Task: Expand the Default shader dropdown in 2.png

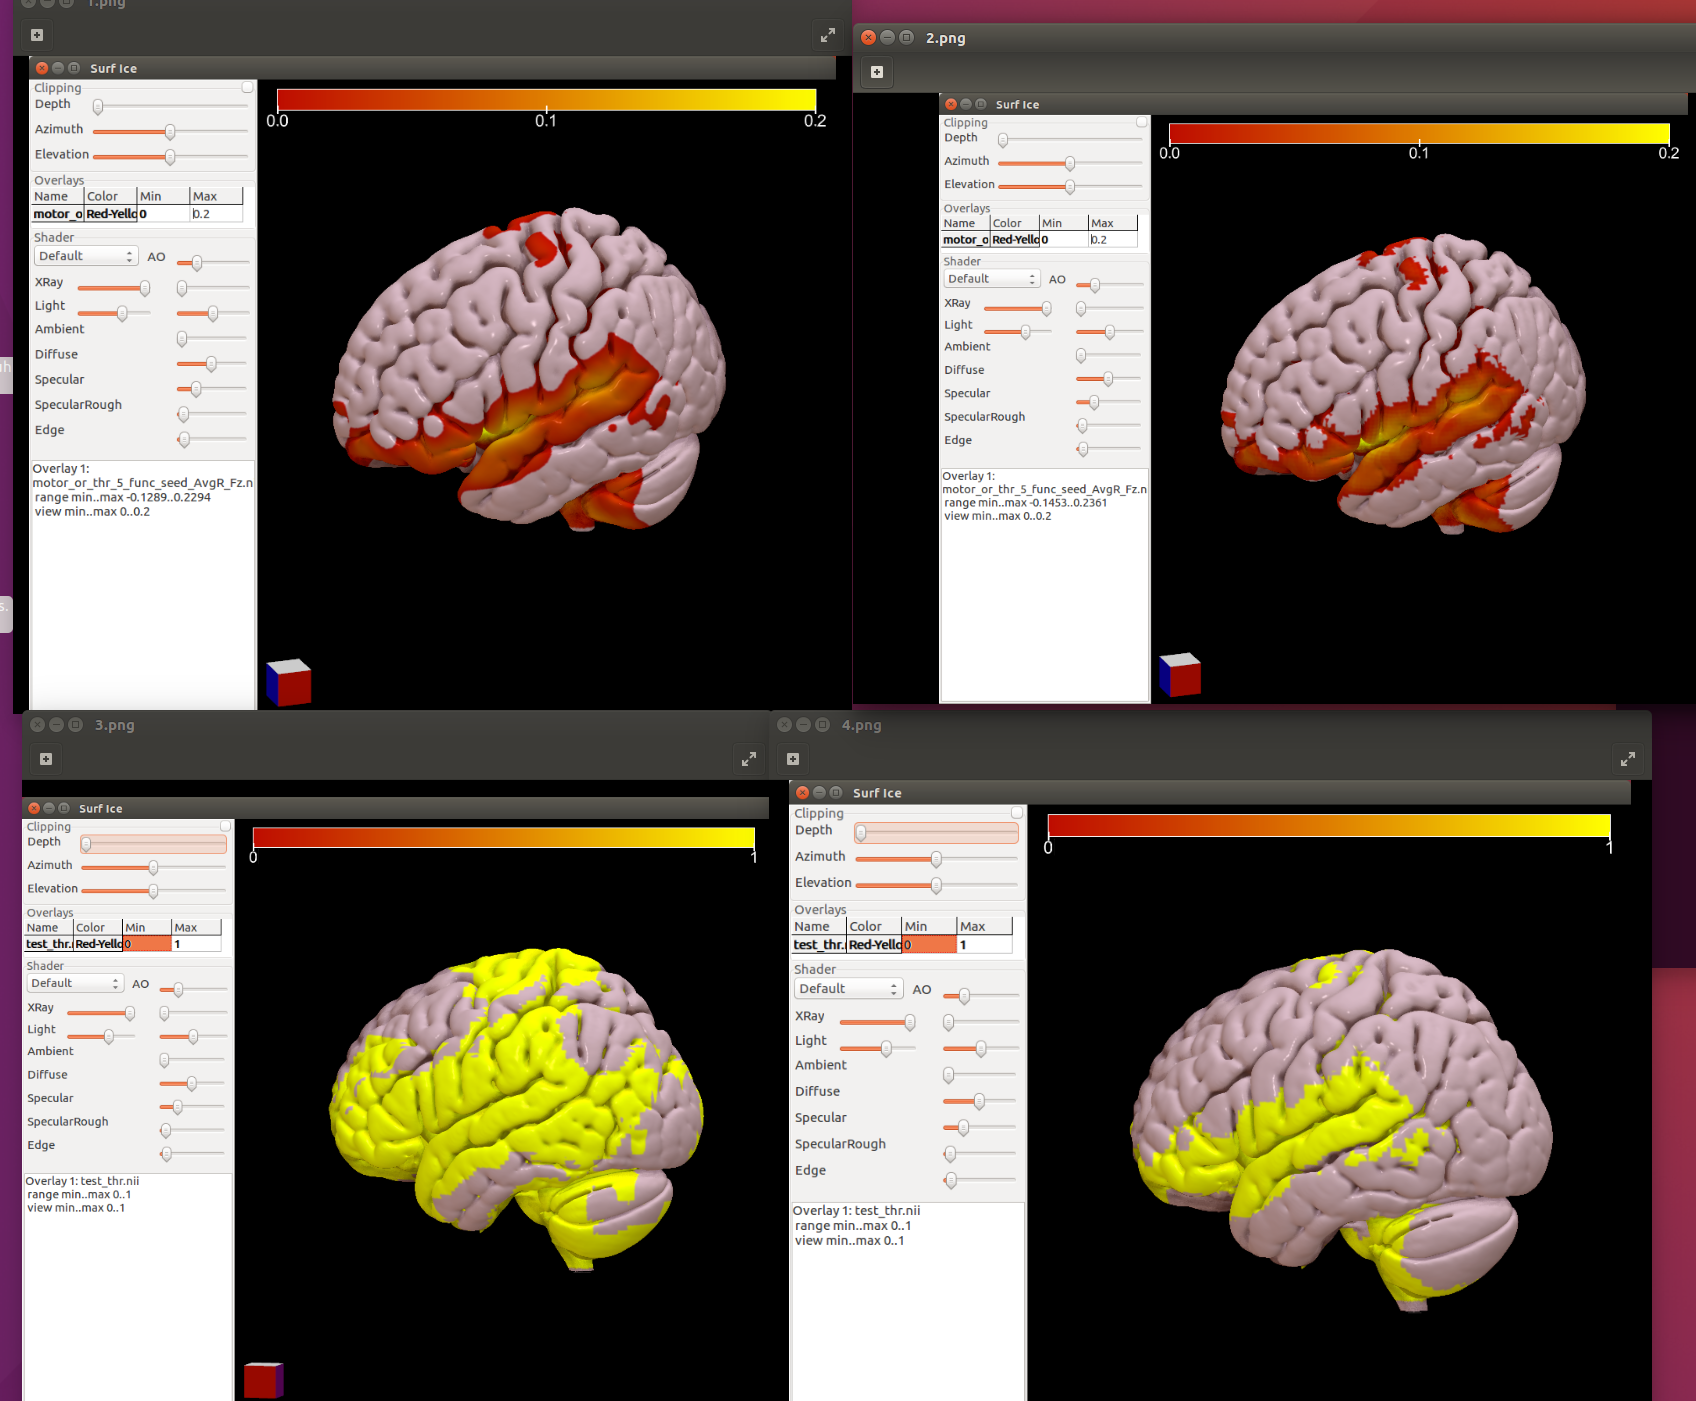Action: pyautogui.click(x=991, y=279)
